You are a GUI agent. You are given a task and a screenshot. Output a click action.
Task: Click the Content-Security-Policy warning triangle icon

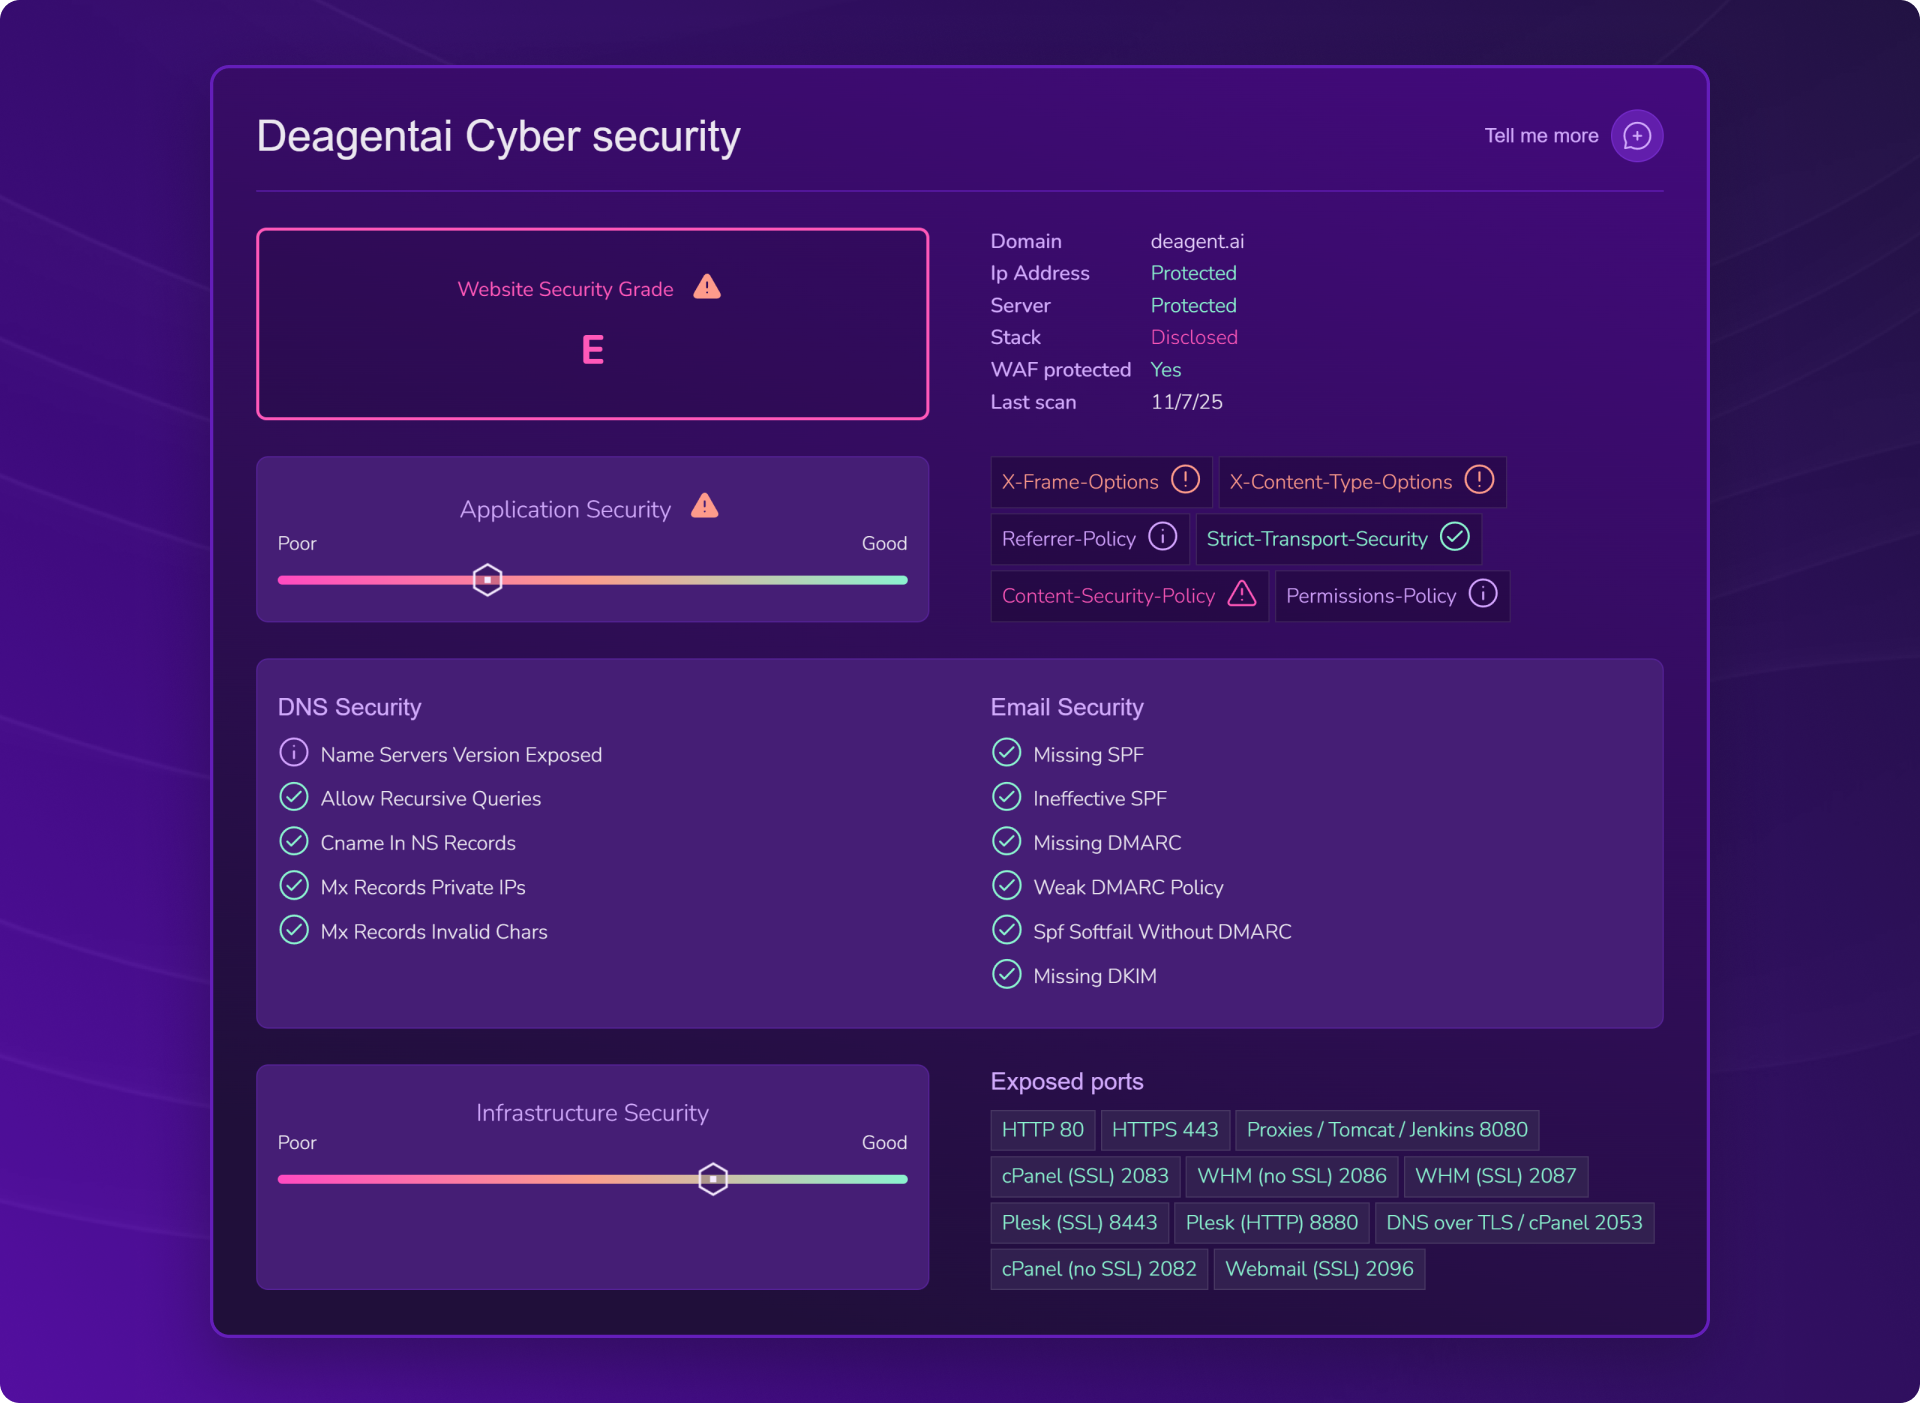(x=1241, y=594)
